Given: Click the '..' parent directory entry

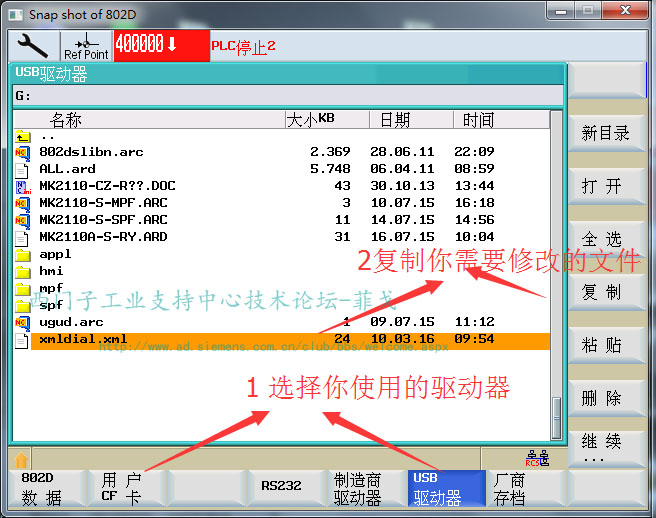Looking at the screenshot, I should tap(48, 136).
